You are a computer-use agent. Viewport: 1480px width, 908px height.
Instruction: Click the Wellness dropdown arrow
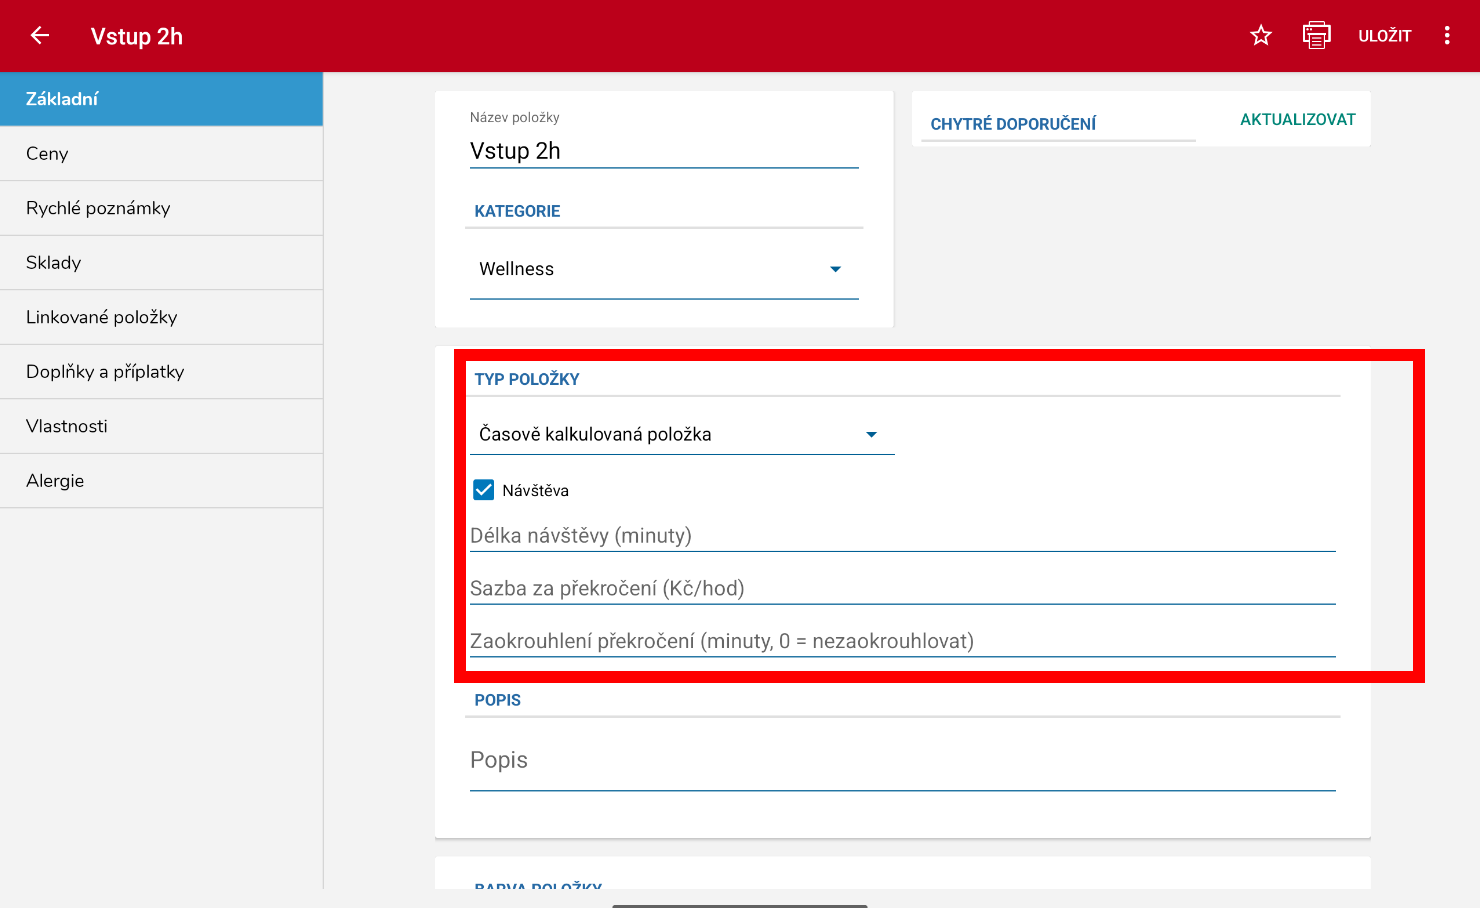tap(836, 269)
